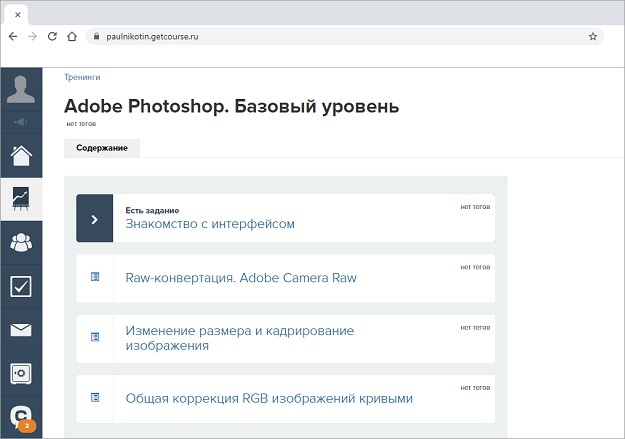Click the Raw-конвертация lesson document icon
Image resolution: width=625 pixels, height=439 pixels.
[x=95, y=277]
